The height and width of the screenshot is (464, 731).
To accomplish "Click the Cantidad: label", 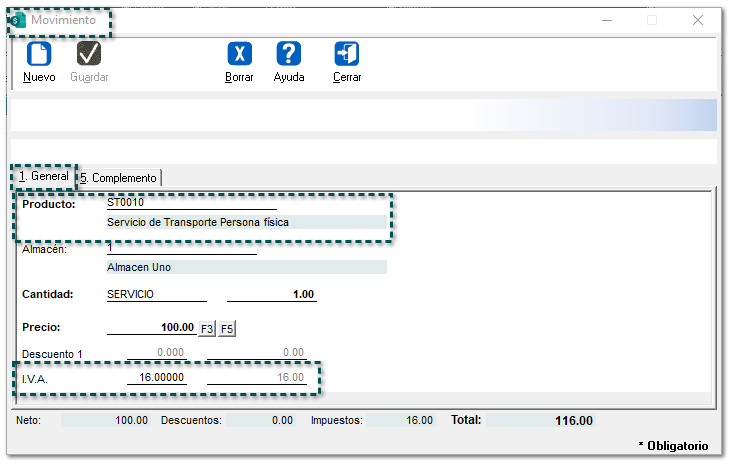I will click(x=48, y=294).
